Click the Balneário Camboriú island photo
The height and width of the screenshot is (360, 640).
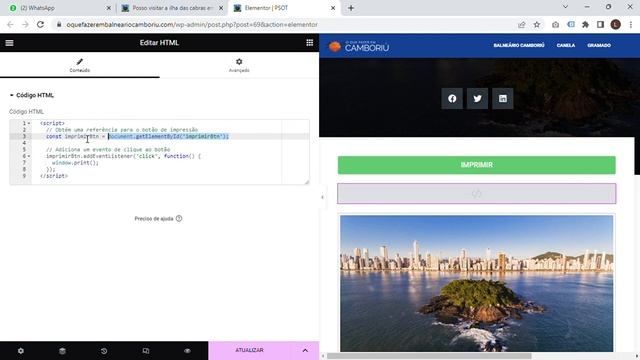(476, 283)
